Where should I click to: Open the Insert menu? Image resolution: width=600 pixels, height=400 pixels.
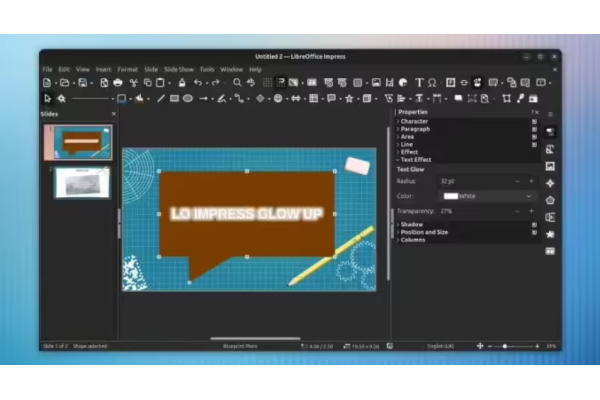[x=103, y=69]
